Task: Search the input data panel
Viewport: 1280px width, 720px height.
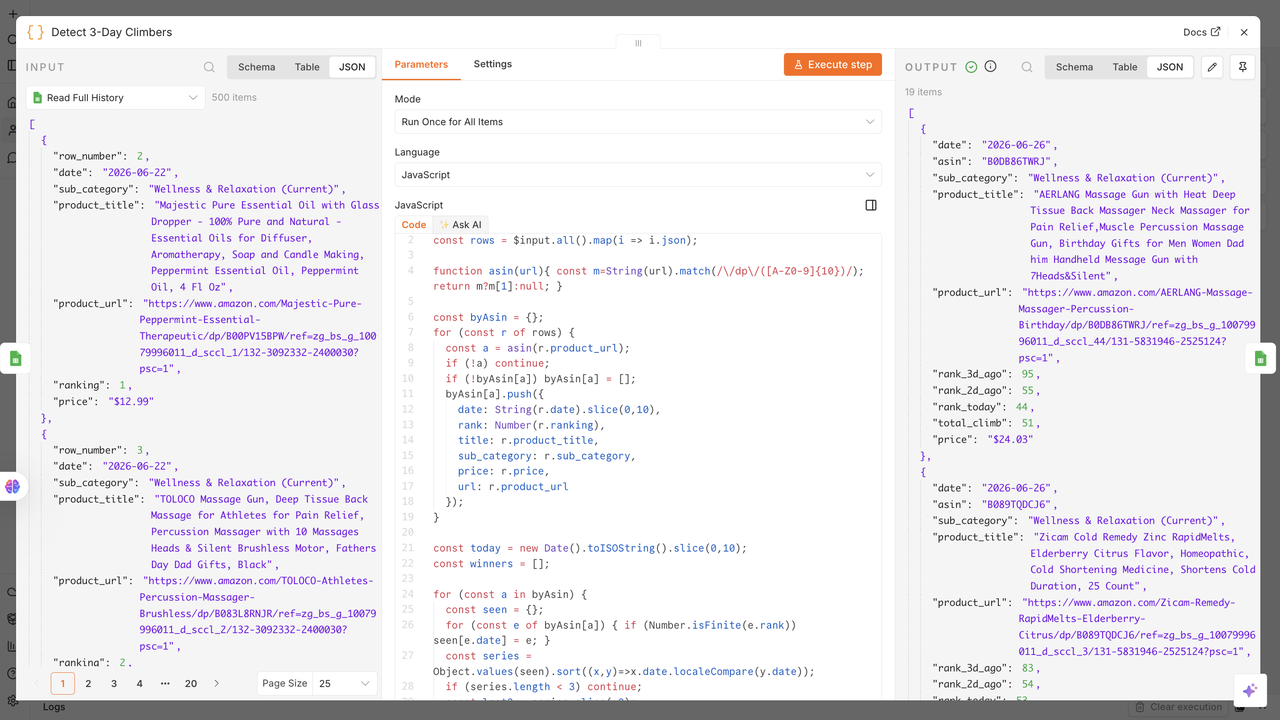Action: 209,67
